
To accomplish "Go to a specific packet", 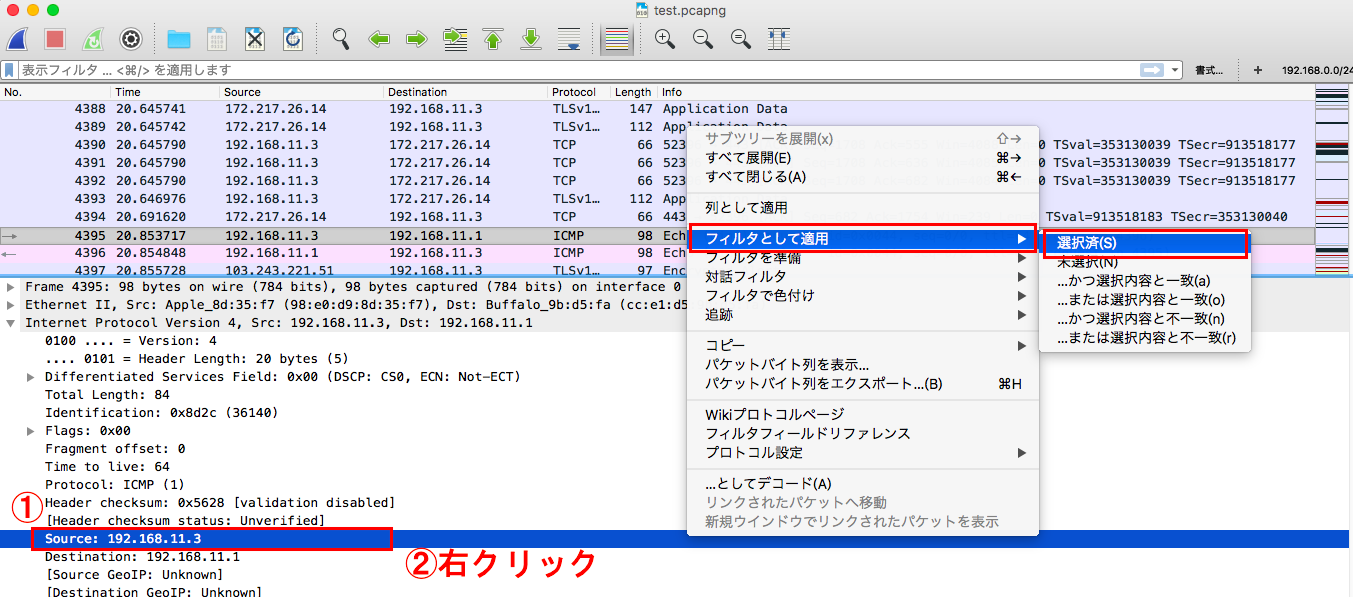I will tap(456, 40).
